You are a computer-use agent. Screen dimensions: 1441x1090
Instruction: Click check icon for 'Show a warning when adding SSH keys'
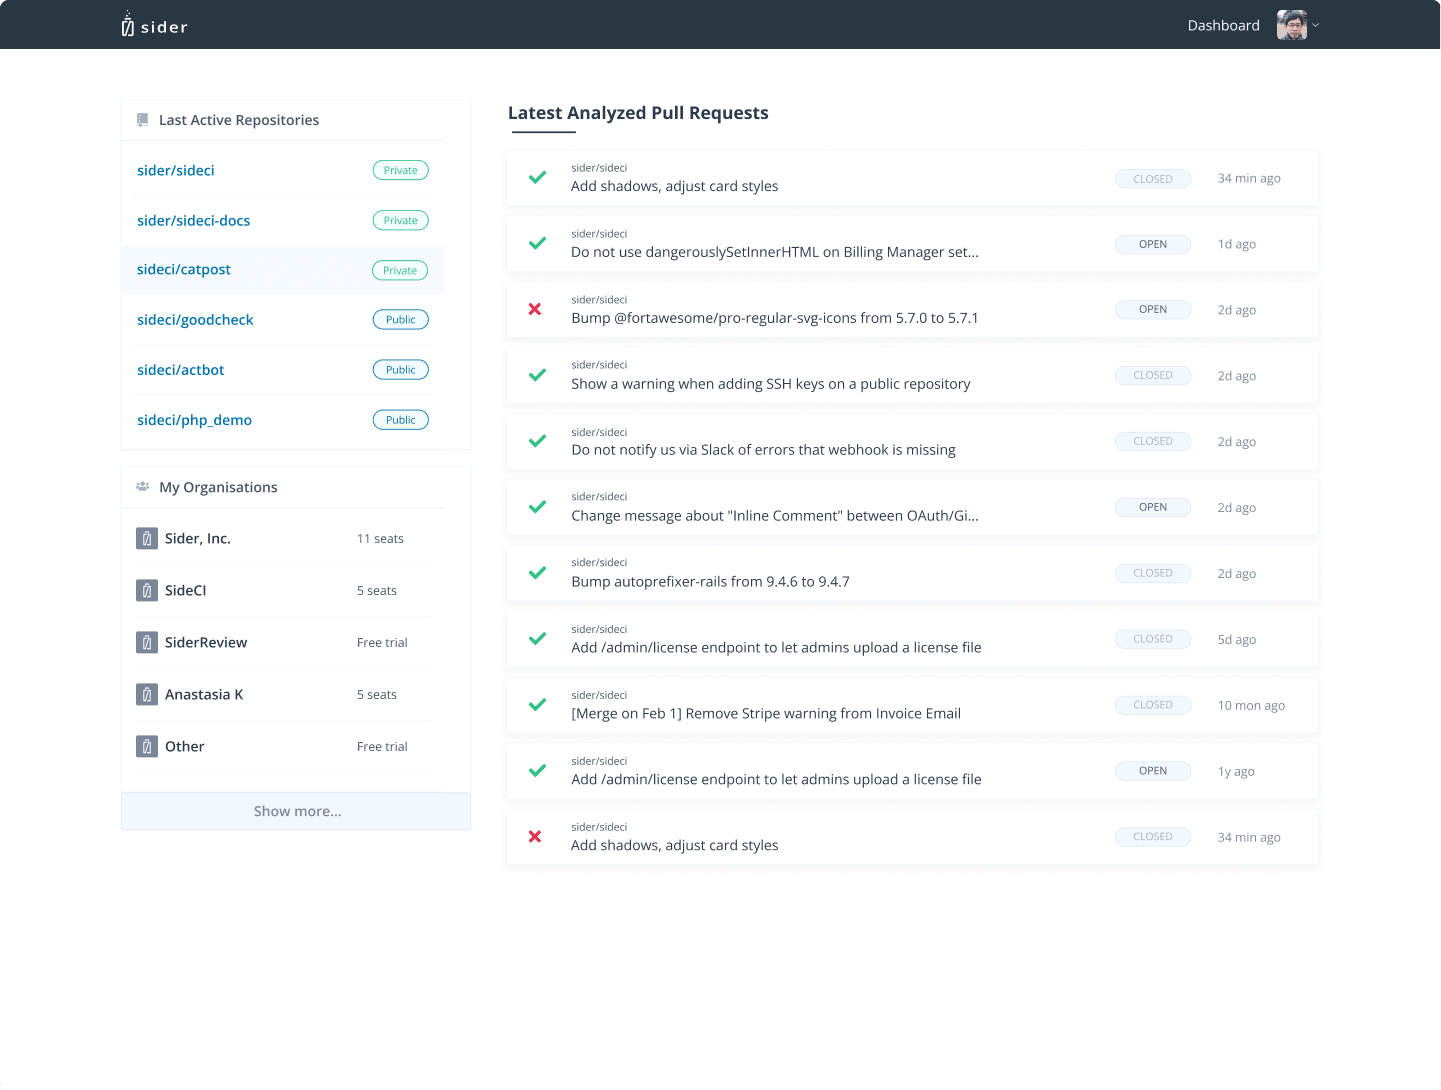[x=537, y=375]
